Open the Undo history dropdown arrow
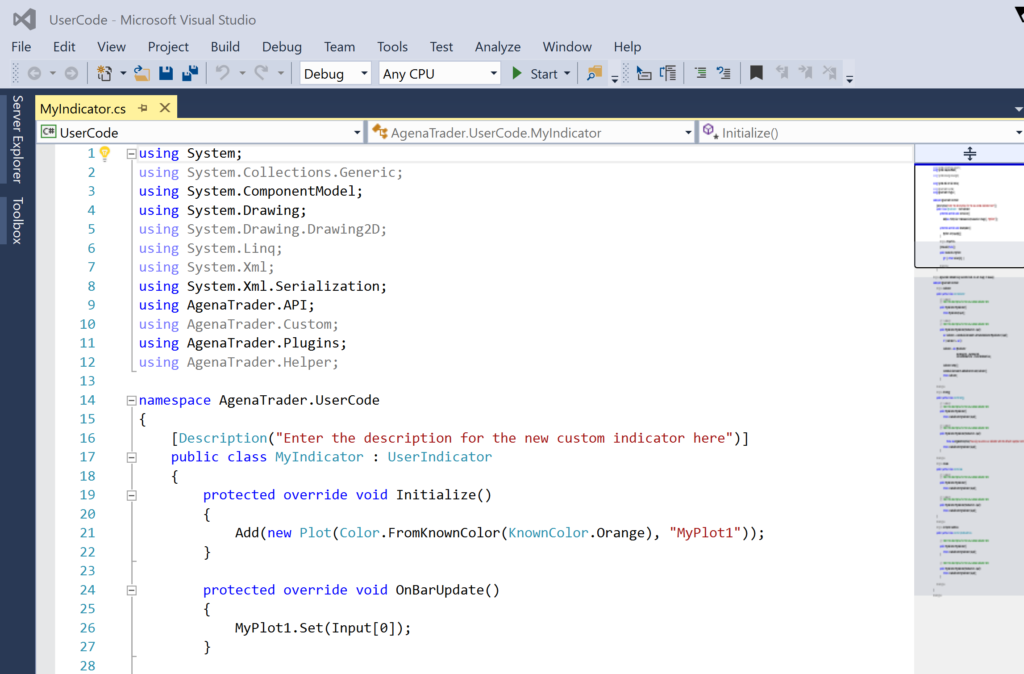 (x=242, y=73)
